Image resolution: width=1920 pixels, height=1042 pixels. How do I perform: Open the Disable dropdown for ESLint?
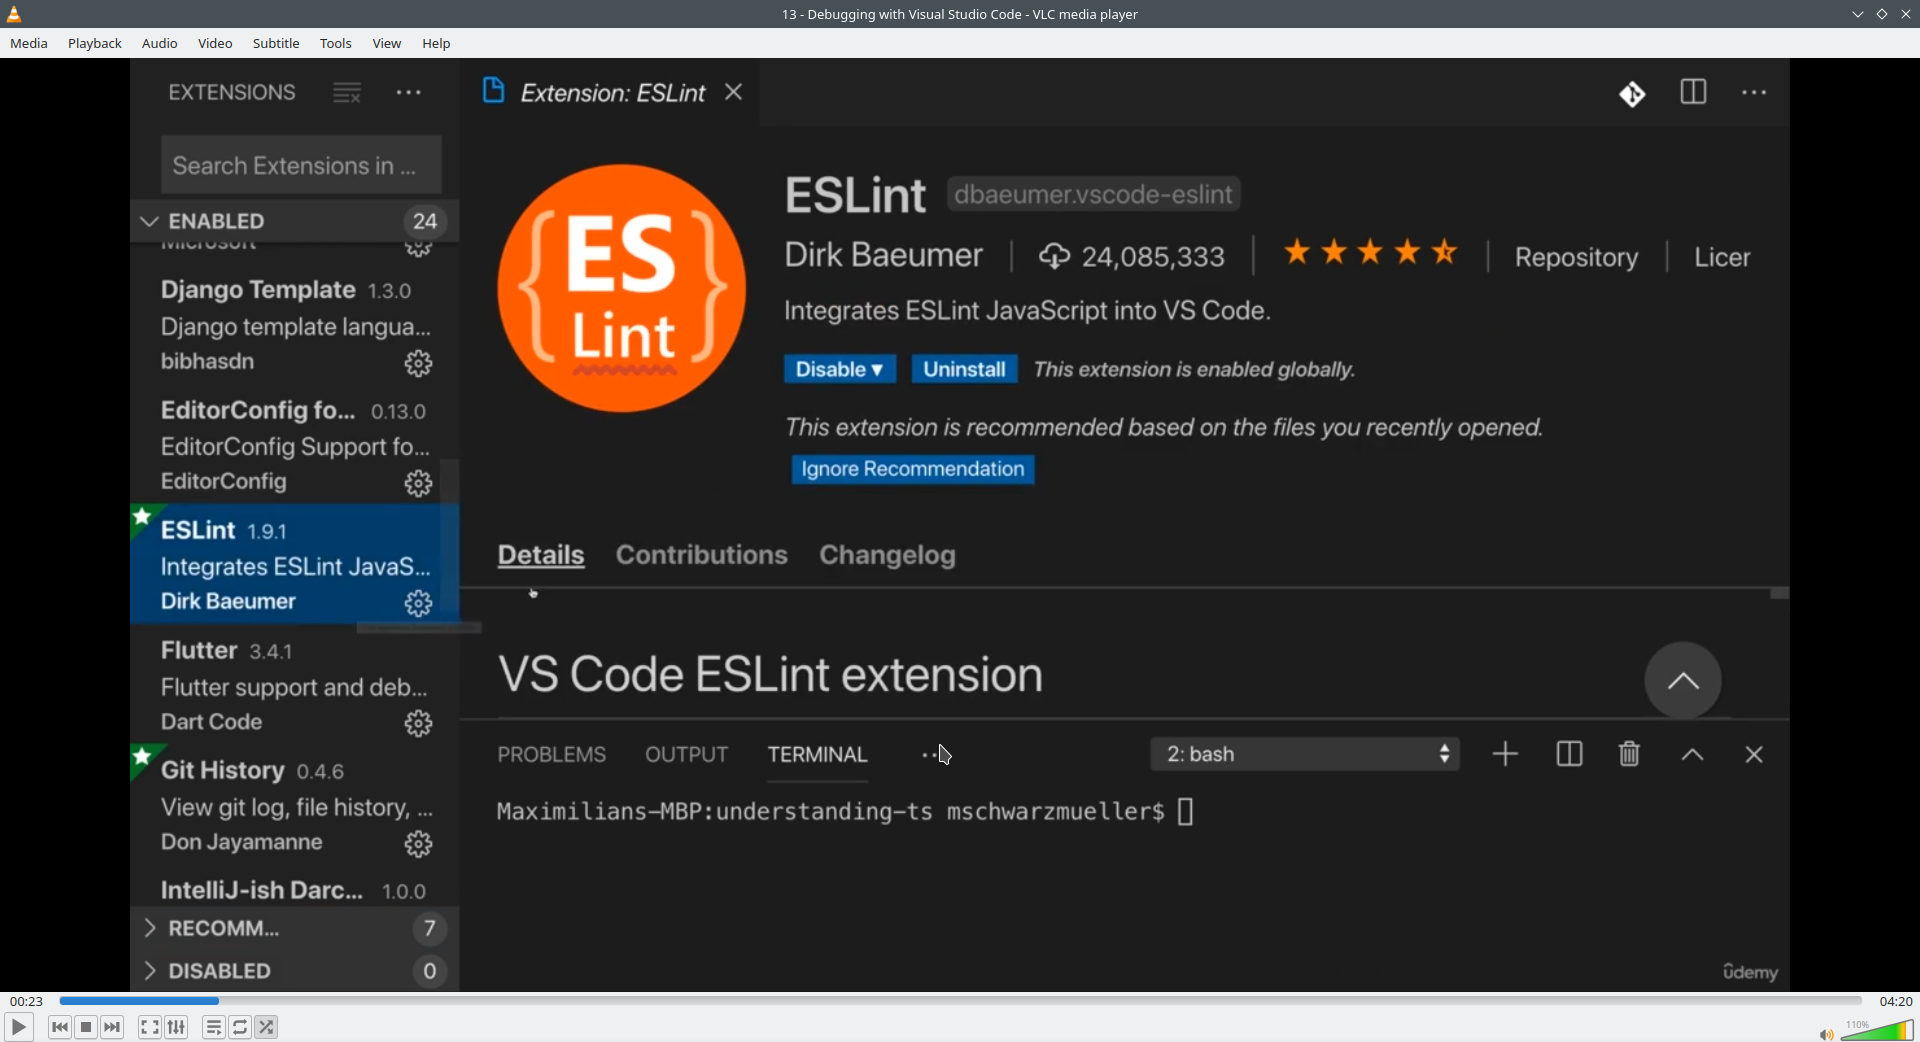coord(839,369)
